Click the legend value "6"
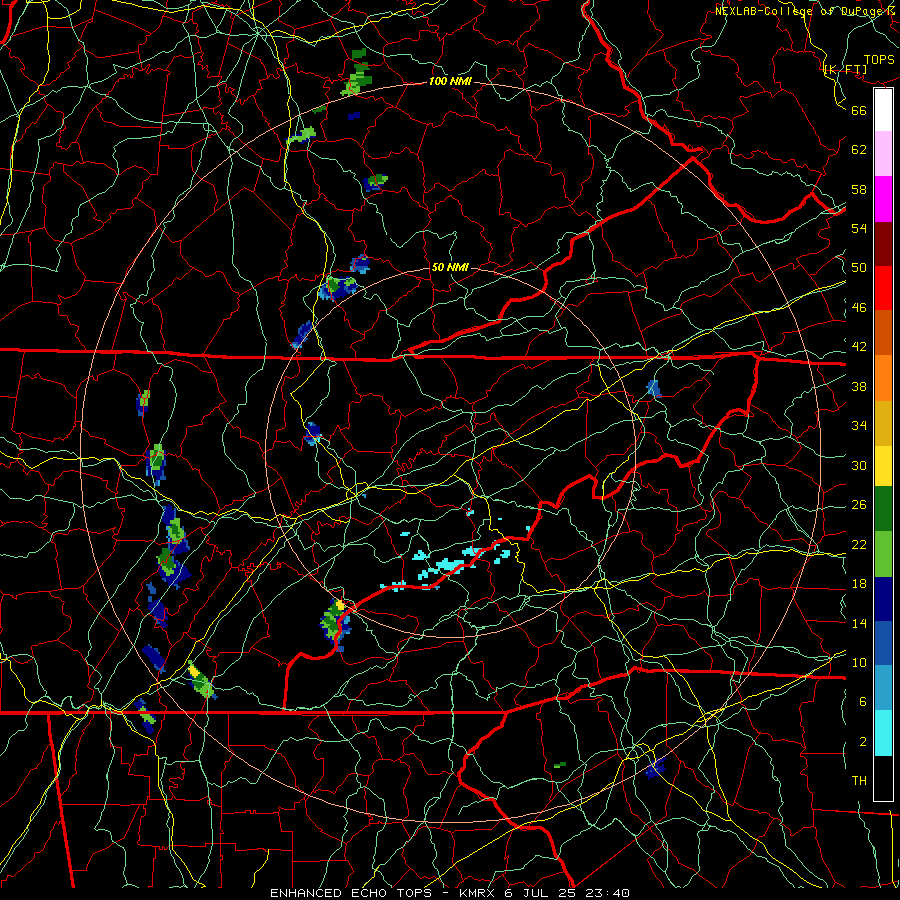900x900 pixels. click(863, 702)
